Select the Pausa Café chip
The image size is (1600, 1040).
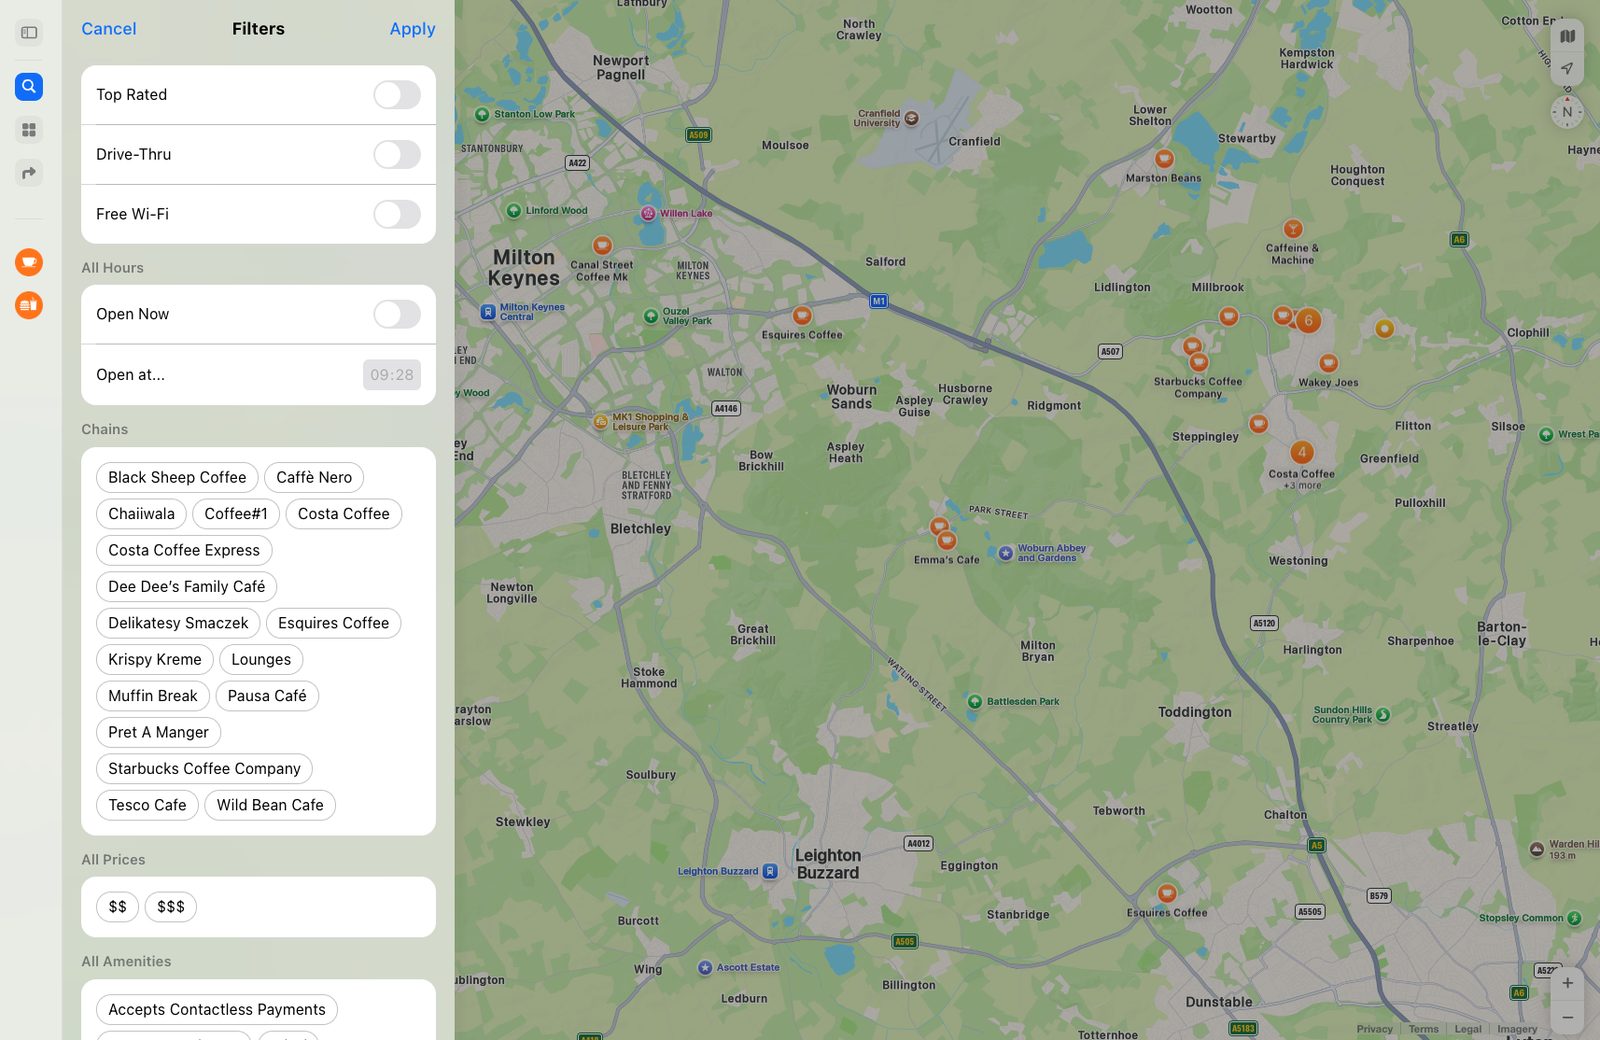[x=267, y=696]
